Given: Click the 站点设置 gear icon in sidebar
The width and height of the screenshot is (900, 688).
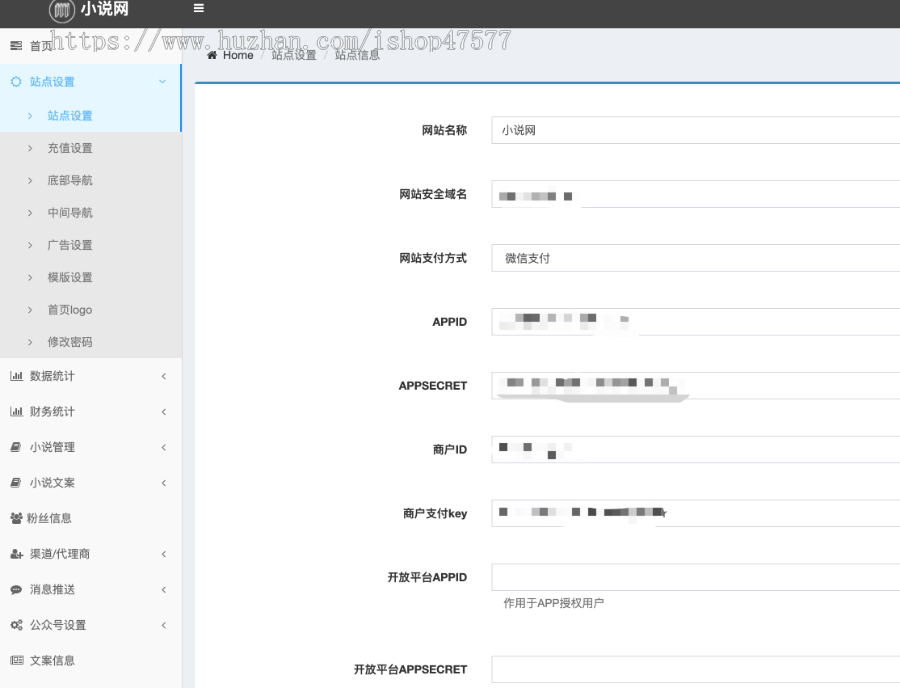Looking at the screenshot, I should (x=16, y=81).
